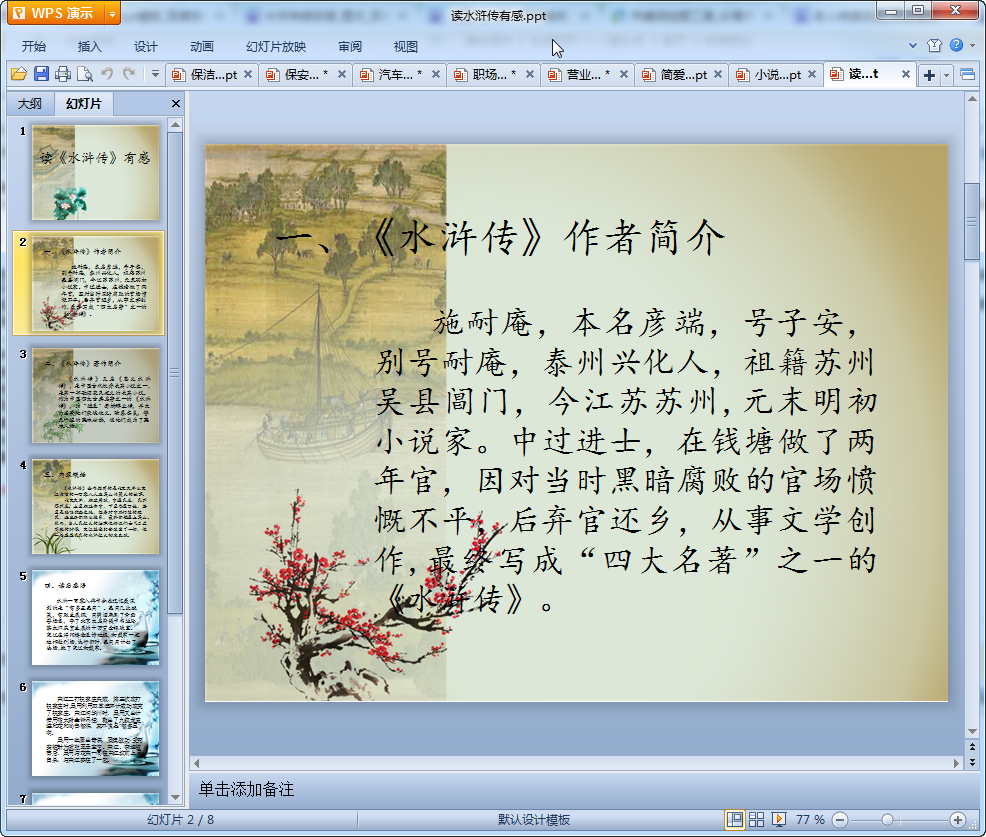Open the help question mark icon

(x=956, y=45)
